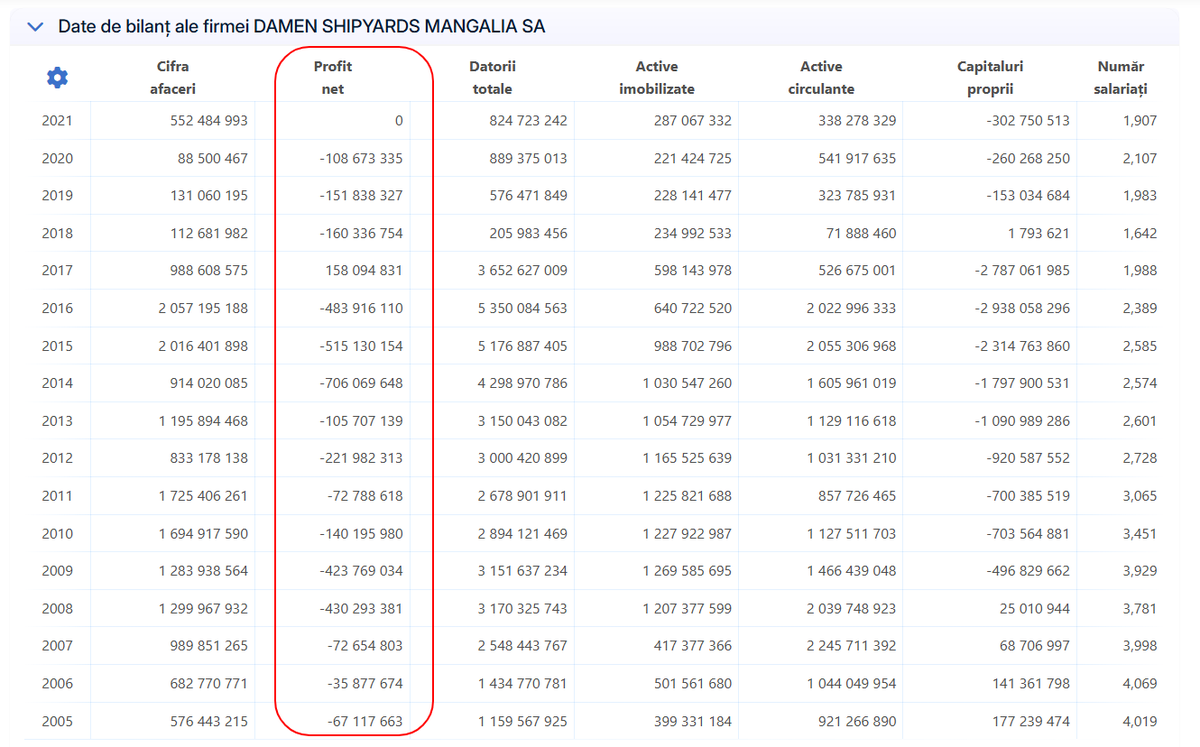
Task: Click net profit value -108 673 335
Action: 361,158
